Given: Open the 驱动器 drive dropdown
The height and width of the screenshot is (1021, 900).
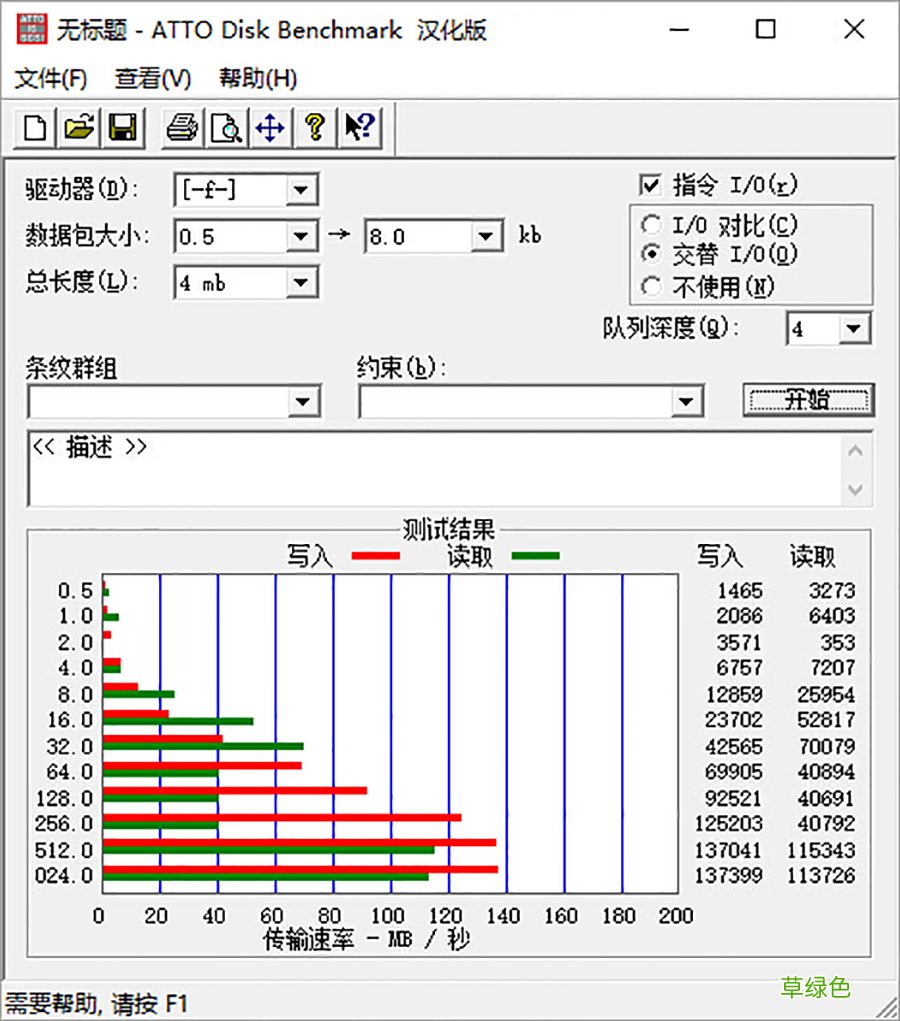Looking at the screenshot, I should (x=302, y=189).
